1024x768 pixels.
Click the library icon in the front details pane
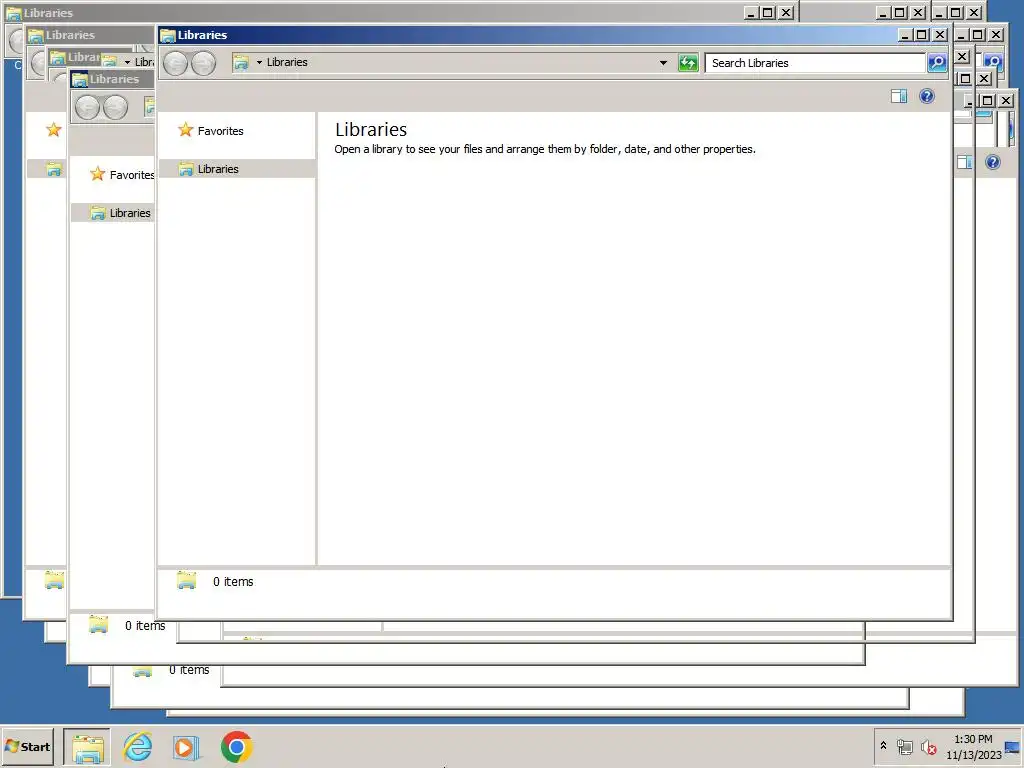point(186,580)
